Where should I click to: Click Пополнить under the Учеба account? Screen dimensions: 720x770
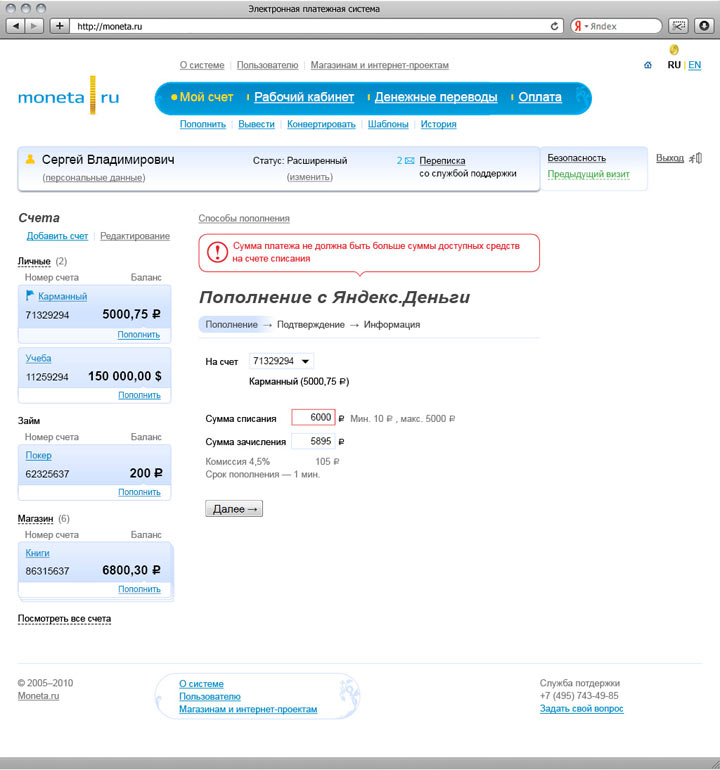tap(138, 395)
